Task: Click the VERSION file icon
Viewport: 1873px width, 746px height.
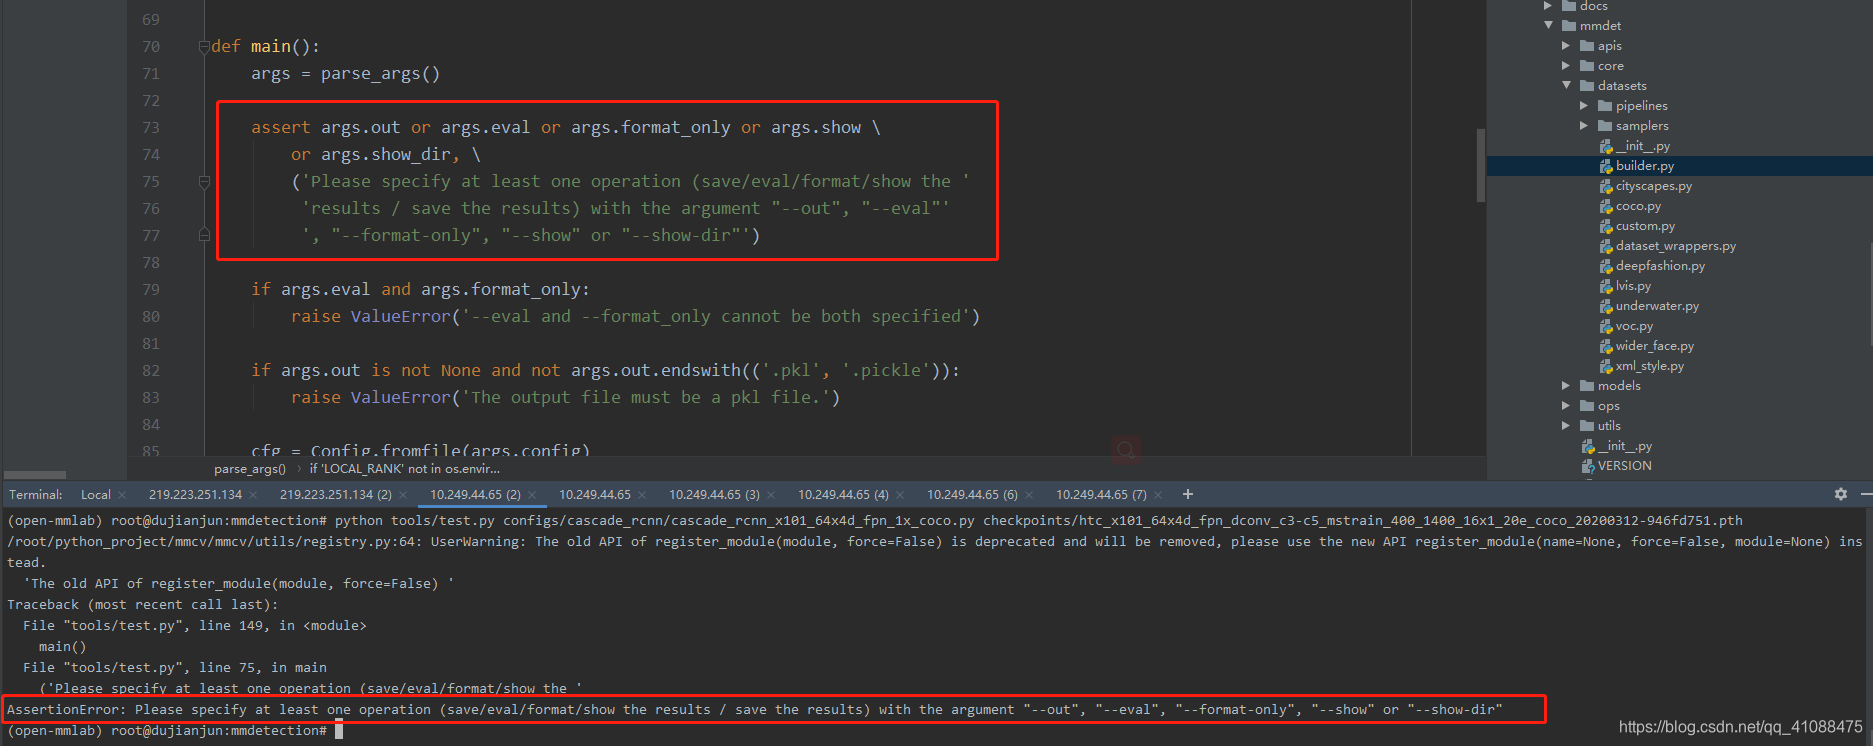Action: [1588, 466]
